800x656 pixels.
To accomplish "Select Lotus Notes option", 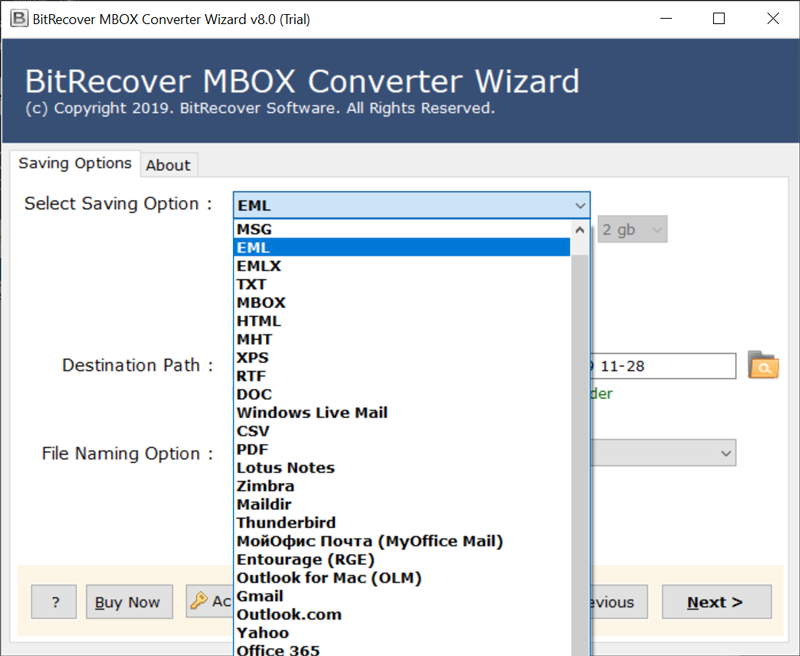I will click(x=402, y=468).
